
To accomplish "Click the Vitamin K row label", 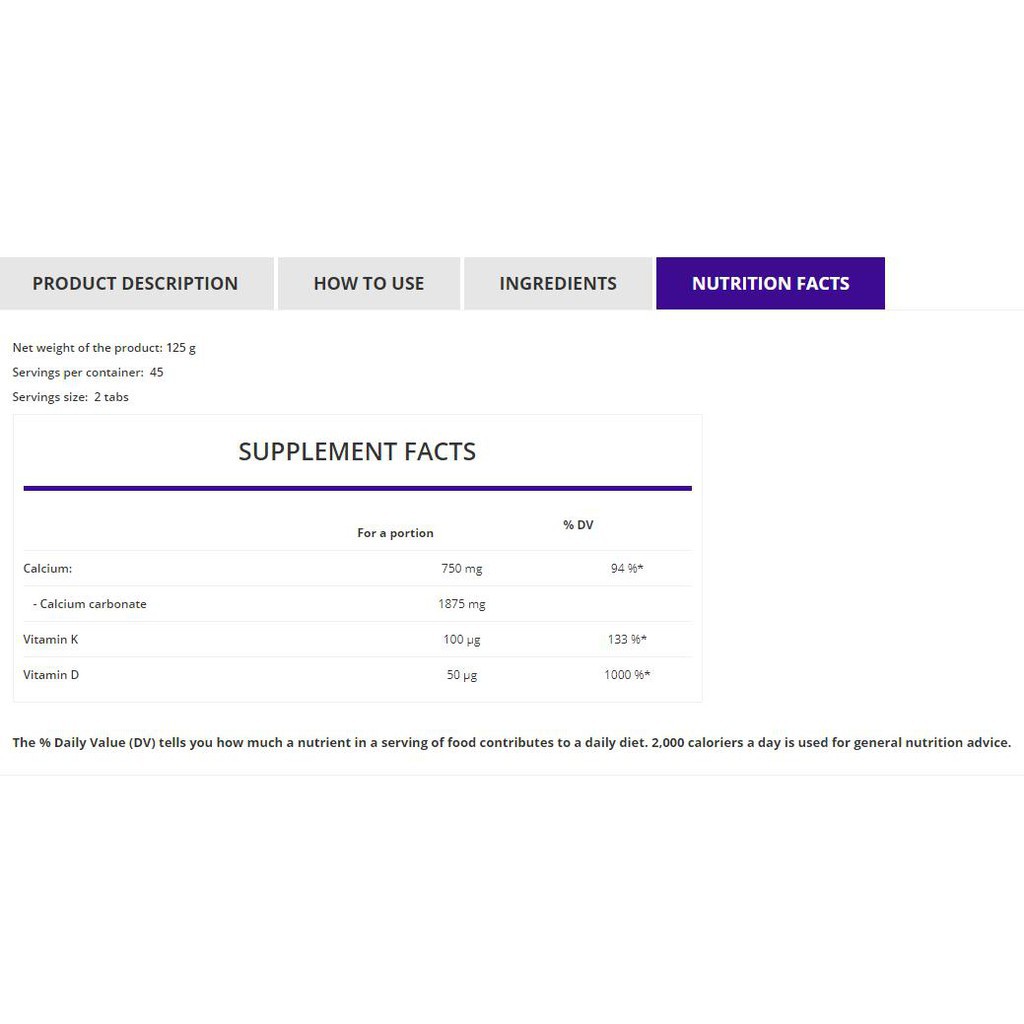I will (51, 639).
